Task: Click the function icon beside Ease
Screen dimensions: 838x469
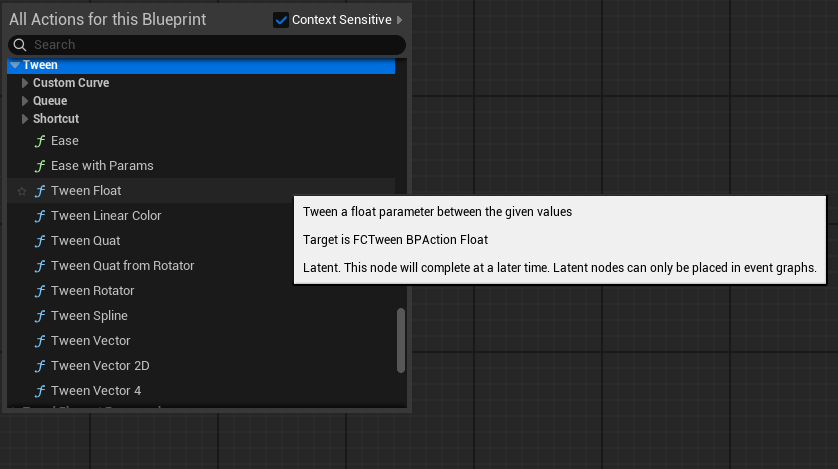Action: pos(40,141)
